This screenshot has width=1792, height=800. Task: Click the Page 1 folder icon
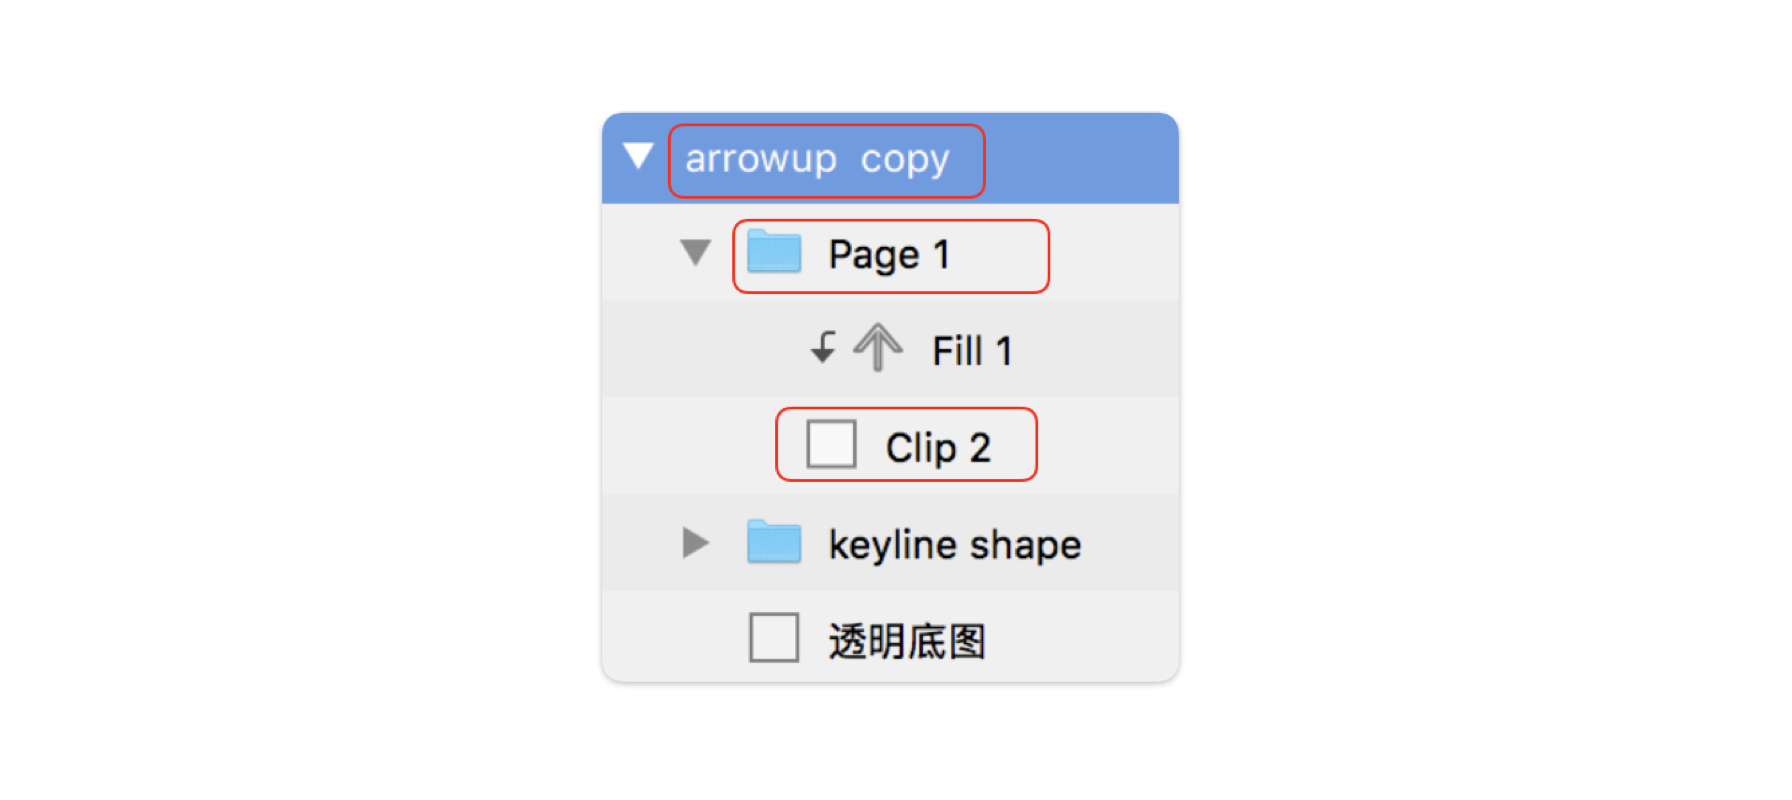(774, 253)
